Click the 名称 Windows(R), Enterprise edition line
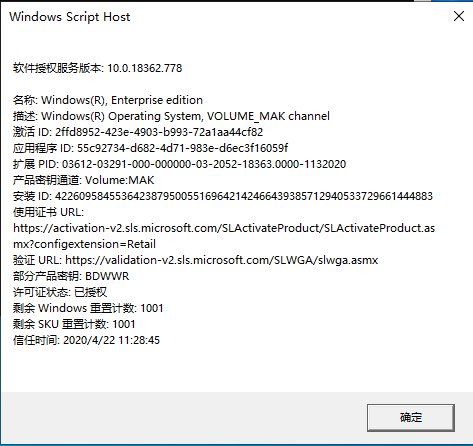This screenshot has width=473, height=446. 108,100
